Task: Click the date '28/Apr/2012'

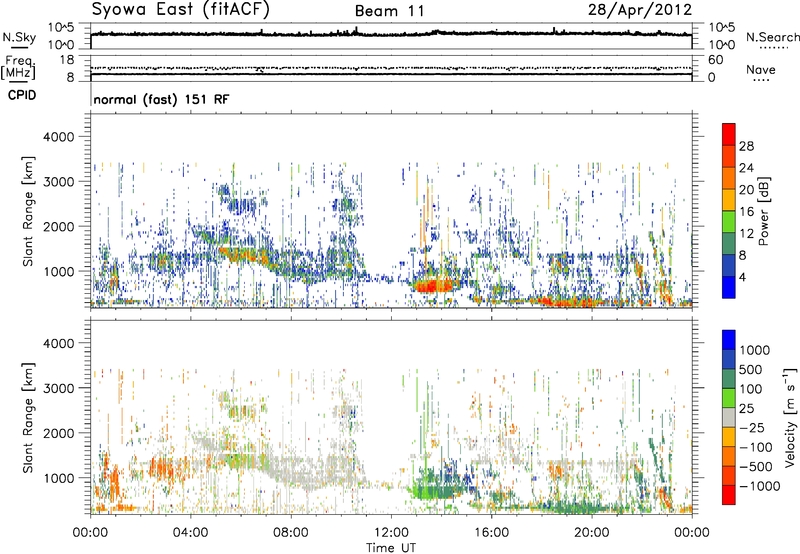Action: [x=640, y=10]
